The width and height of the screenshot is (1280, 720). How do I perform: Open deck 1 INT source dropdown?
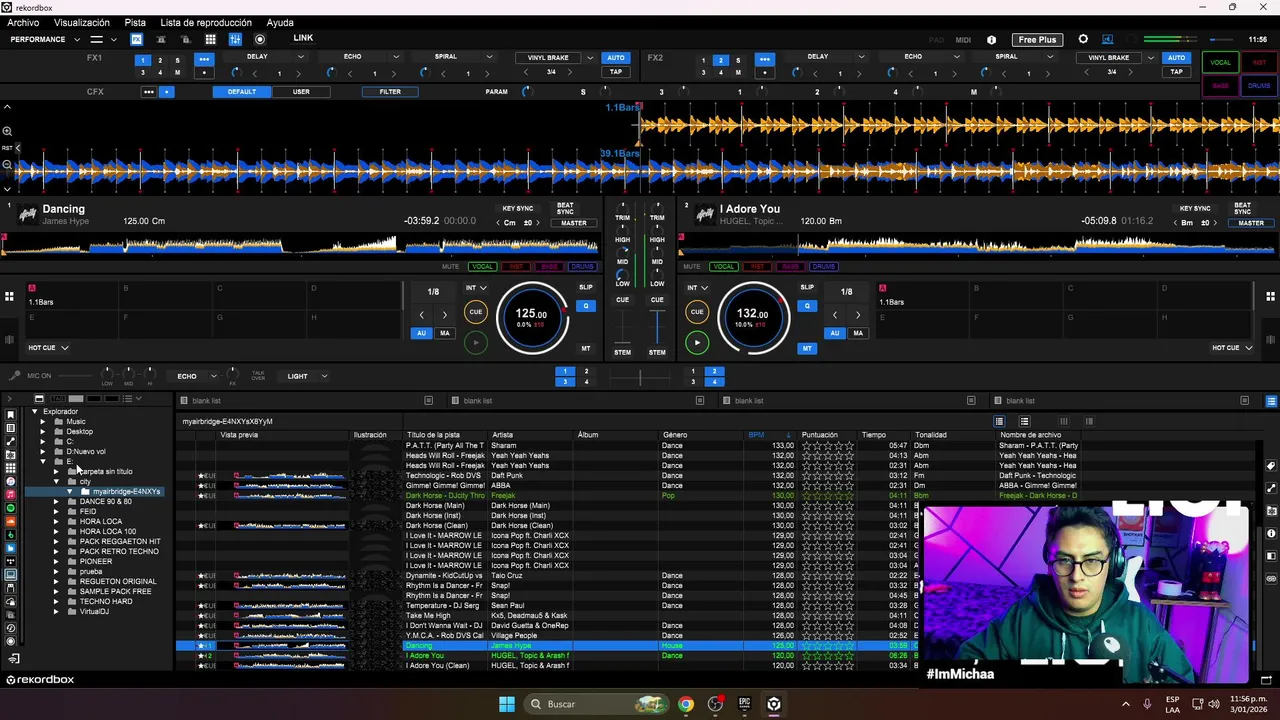[476, 288]
